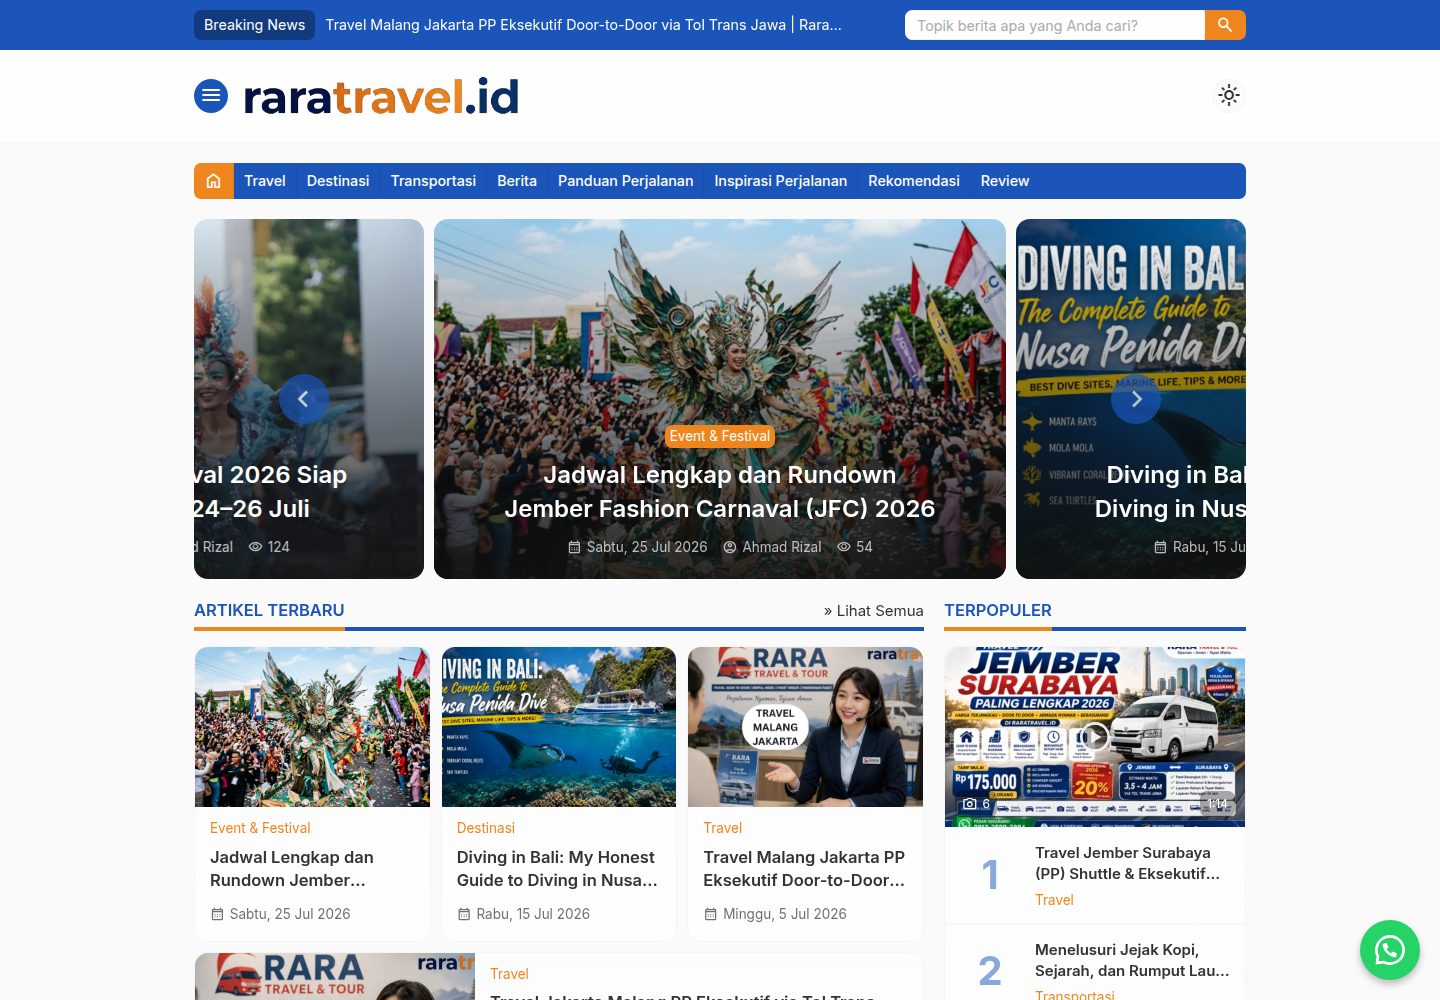
Task: Open the JFC carnival article thumbnail
Action: coord(312,727)
